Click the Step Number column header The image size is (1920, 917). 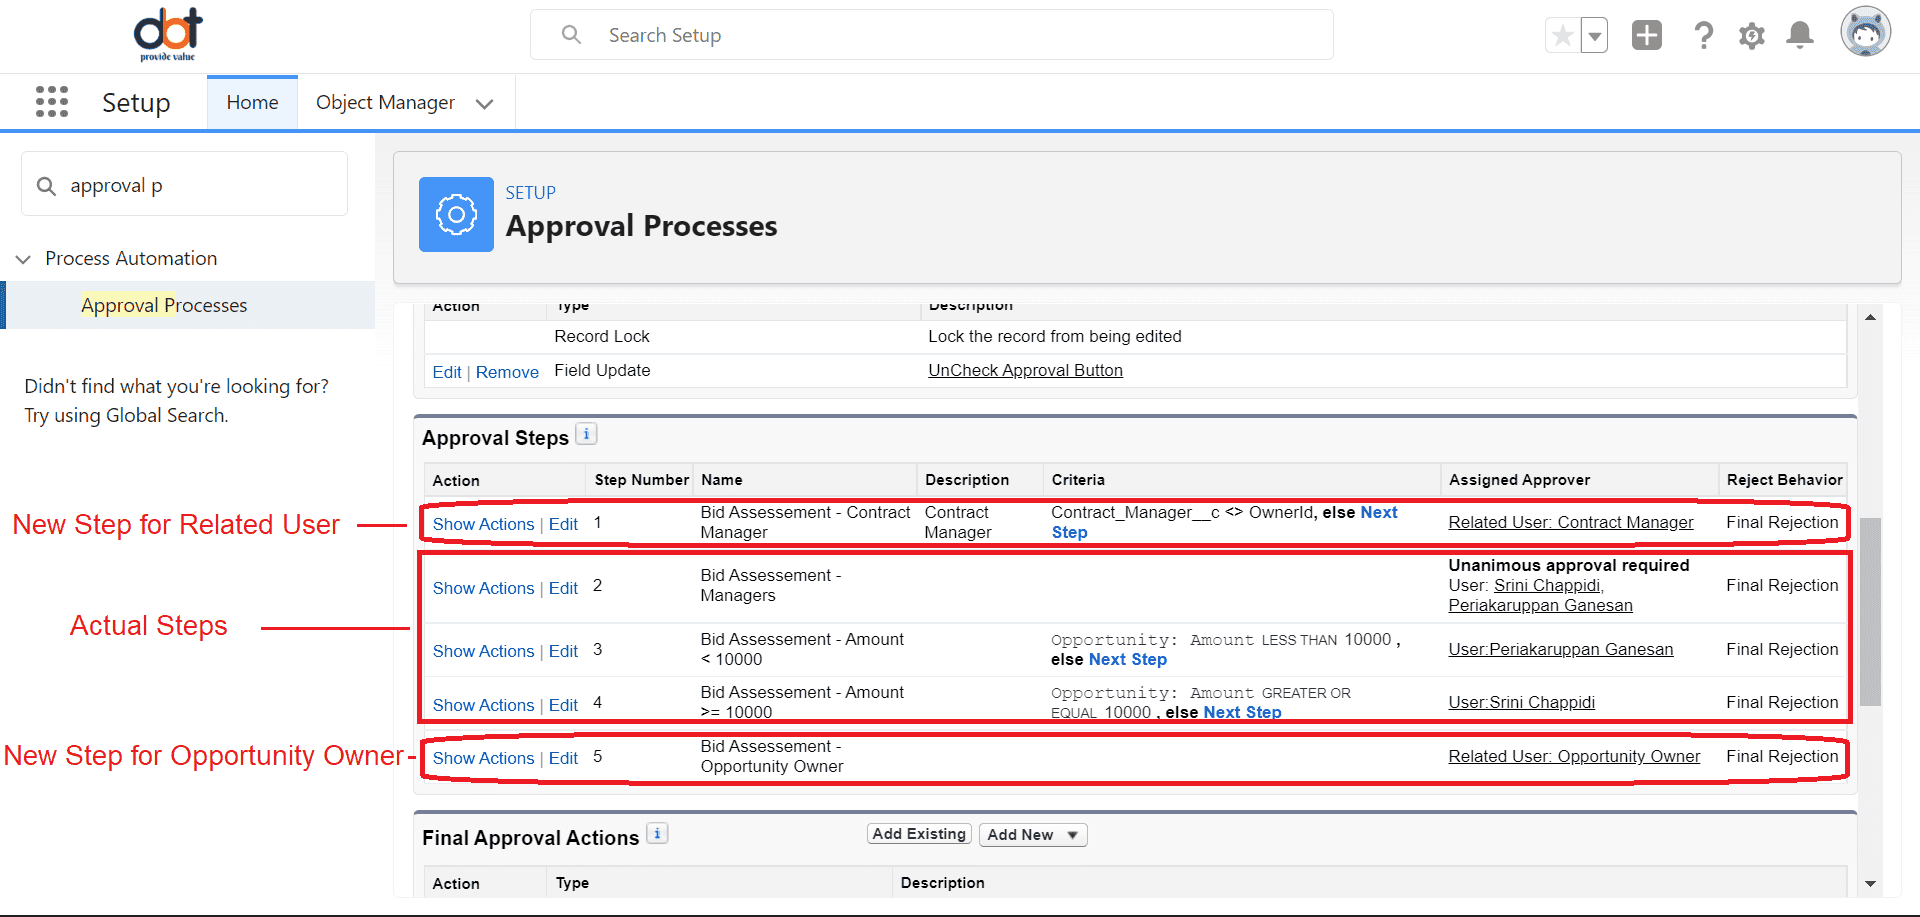641,480
